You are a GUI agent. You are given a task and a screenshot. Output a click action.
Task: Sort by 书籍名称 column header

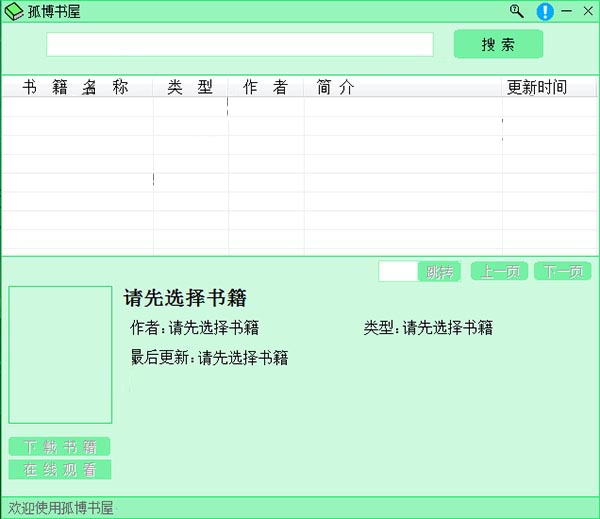click(x=78, y=87)
